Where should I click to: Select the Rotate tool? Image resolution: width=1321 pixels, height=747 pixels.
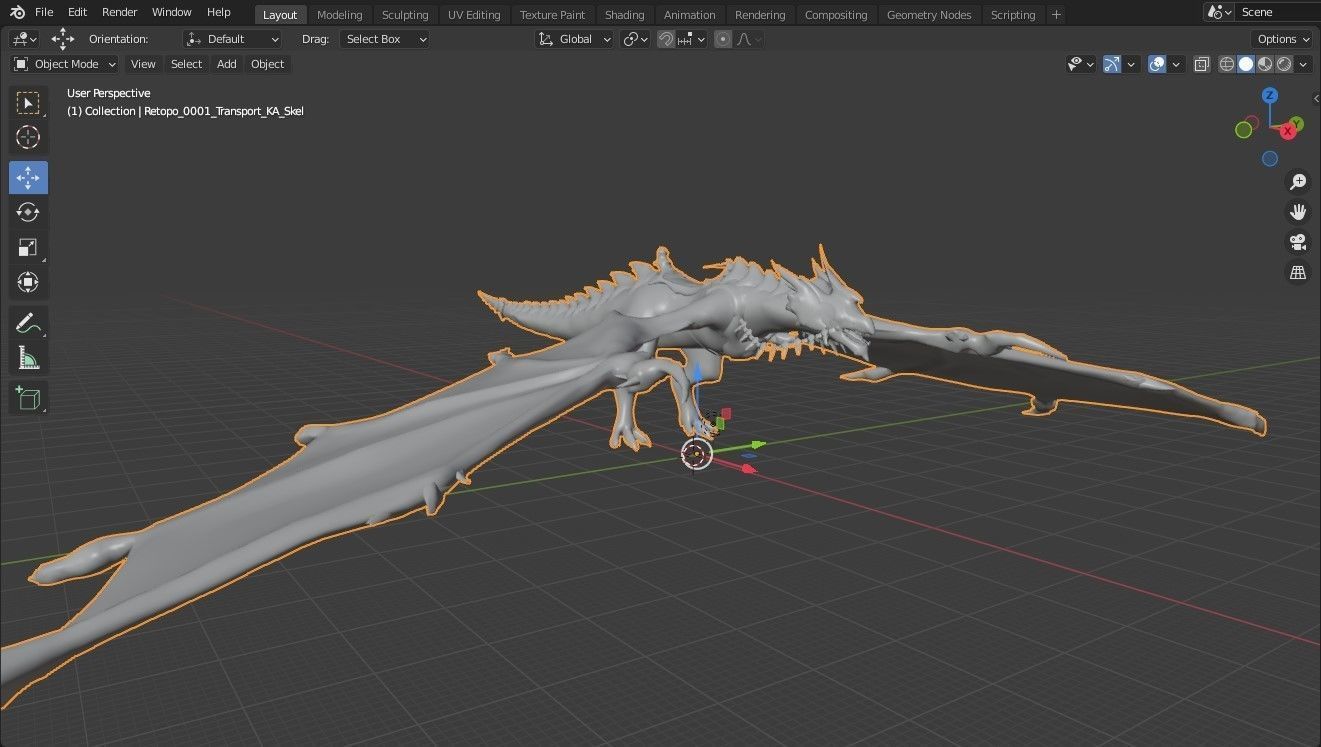[x=28, y=212]
